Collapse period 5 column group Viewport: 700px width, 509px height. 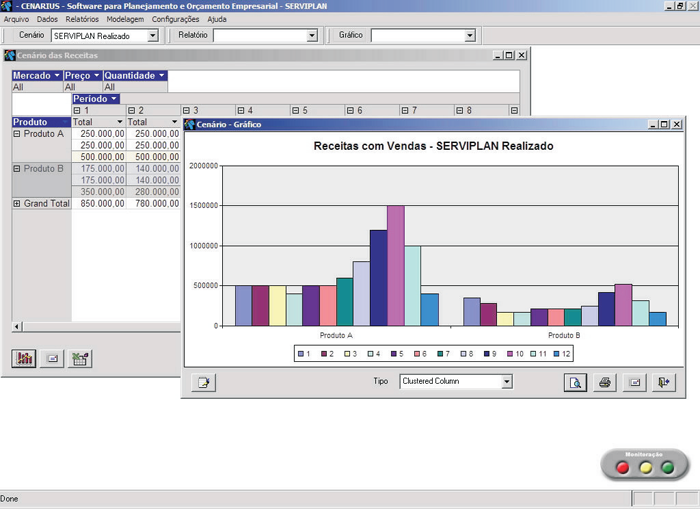(x=296, y=110)
